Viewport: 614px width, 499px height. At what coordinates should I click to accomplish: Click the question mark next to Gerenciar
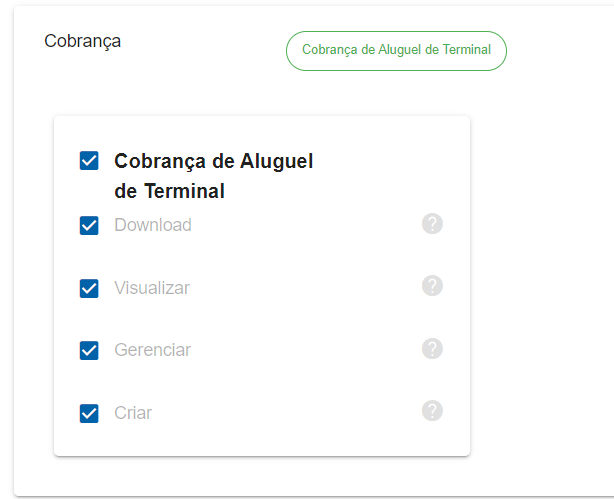coord(432,348)
